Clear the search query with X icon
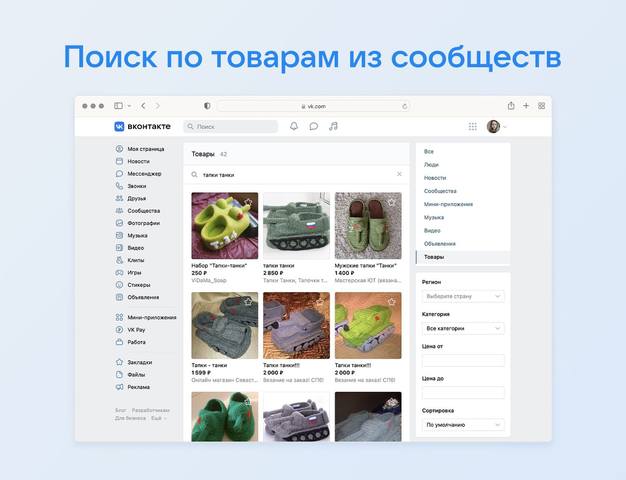The width and height of the screenshot is (626, 480). 399,174
